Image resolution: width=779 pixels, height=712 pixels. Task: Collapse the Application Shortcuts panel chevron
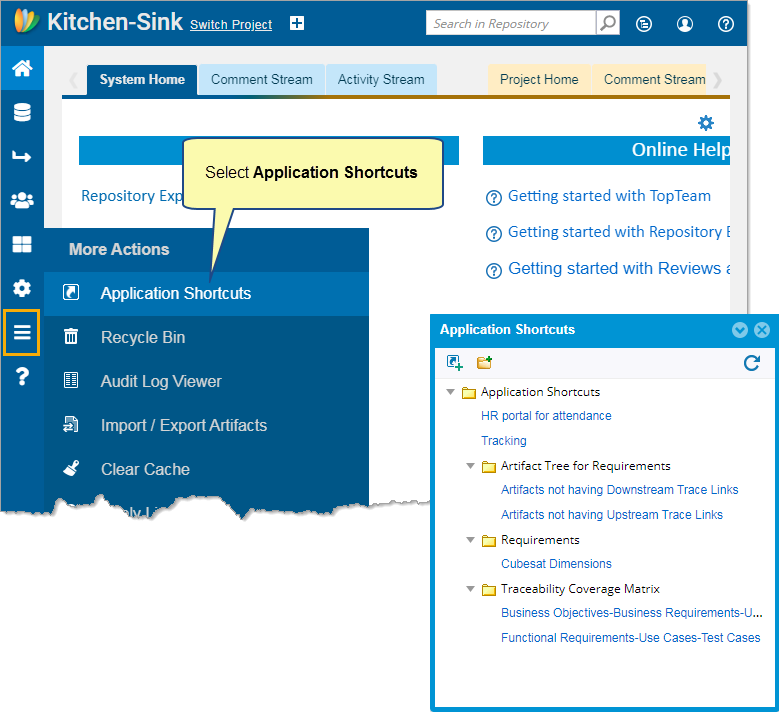[x=740, y=330]
